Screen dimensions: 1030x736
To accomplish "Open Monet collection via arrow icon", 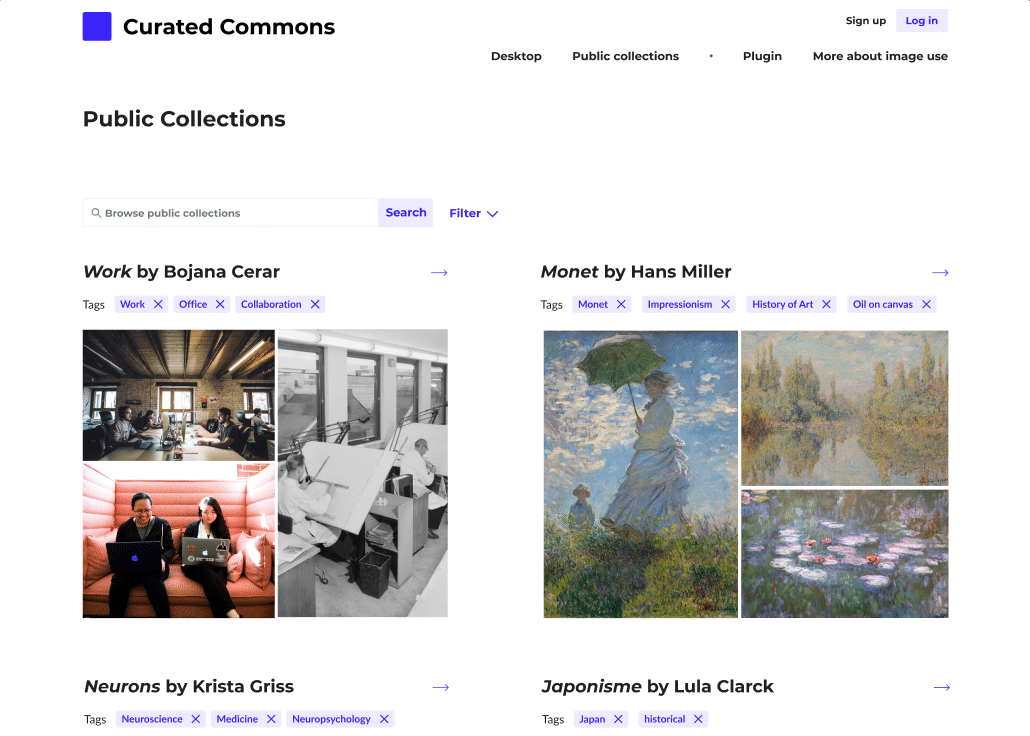I will coord(940,273).
